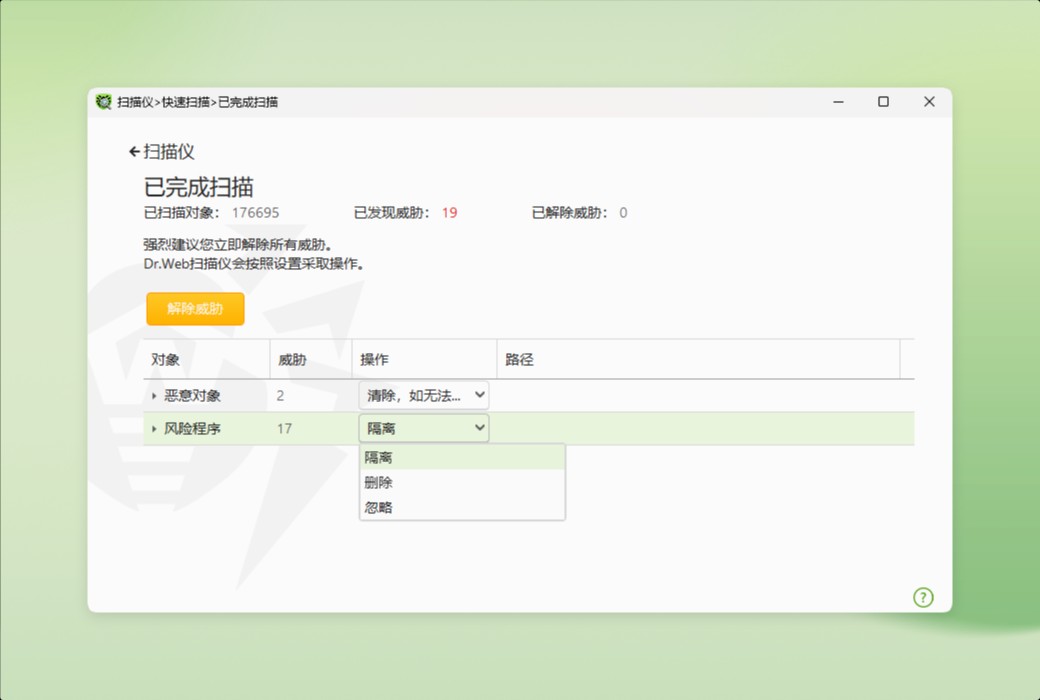Image resolution: width=1040 pixels, height=700 pixels.
Task: Click the 对象 column header
Action: click(x=167, y=359)
